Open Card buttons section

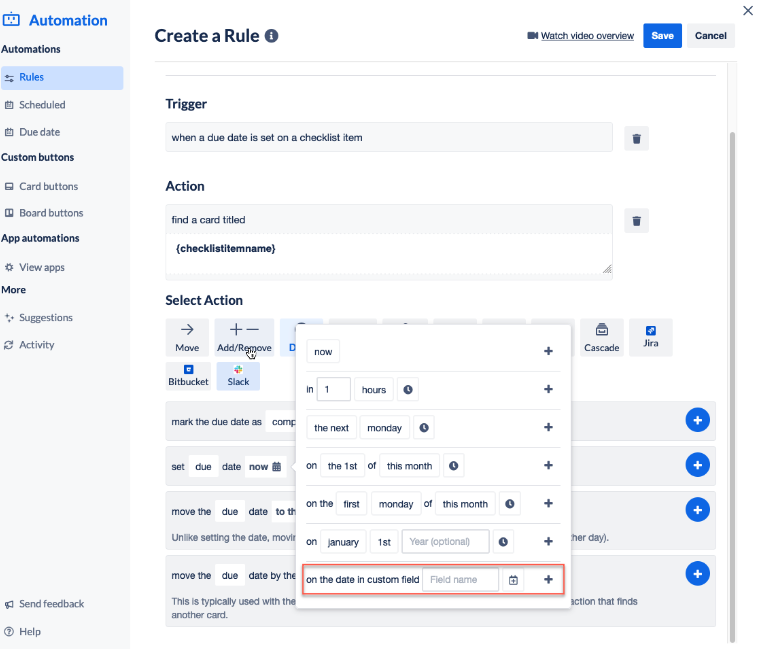pos(48,186)
